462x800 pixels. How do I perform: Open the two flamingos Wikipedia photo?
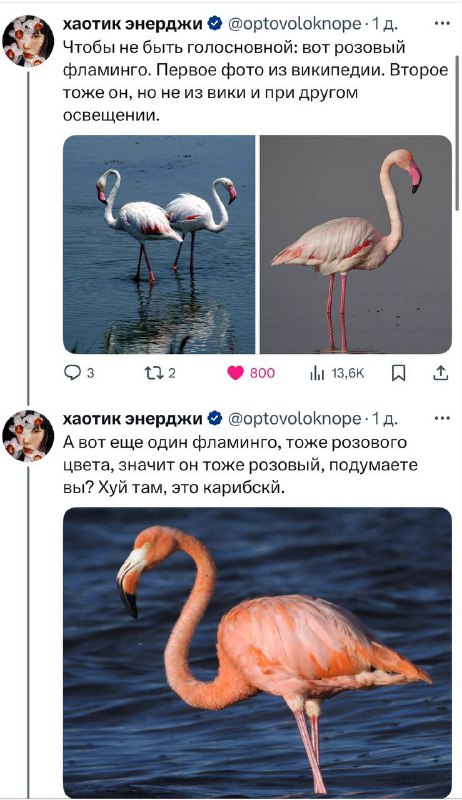point(159,244)
